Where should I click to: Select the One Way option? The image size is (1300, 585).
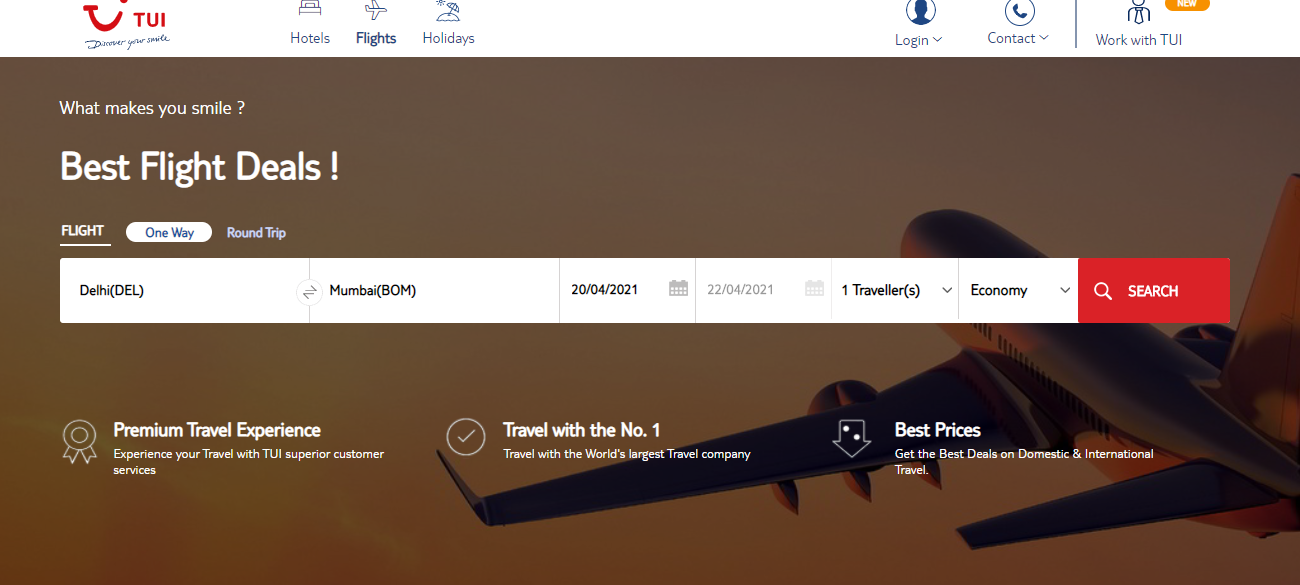coord(168,232)
